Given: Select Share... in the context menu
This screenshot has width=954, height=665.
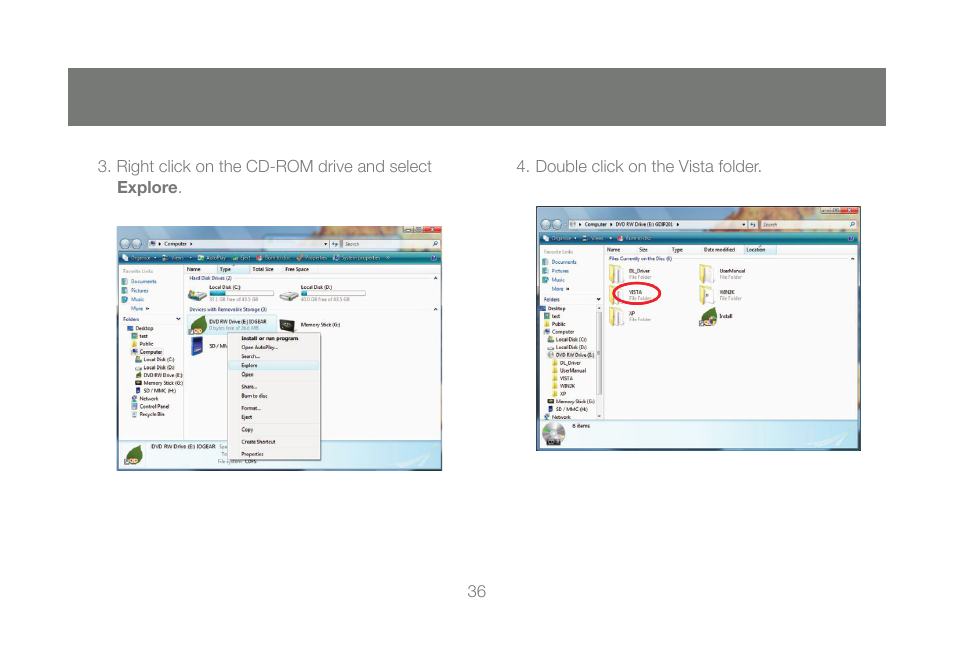Looking at the screenshot, I should point(273,387).
